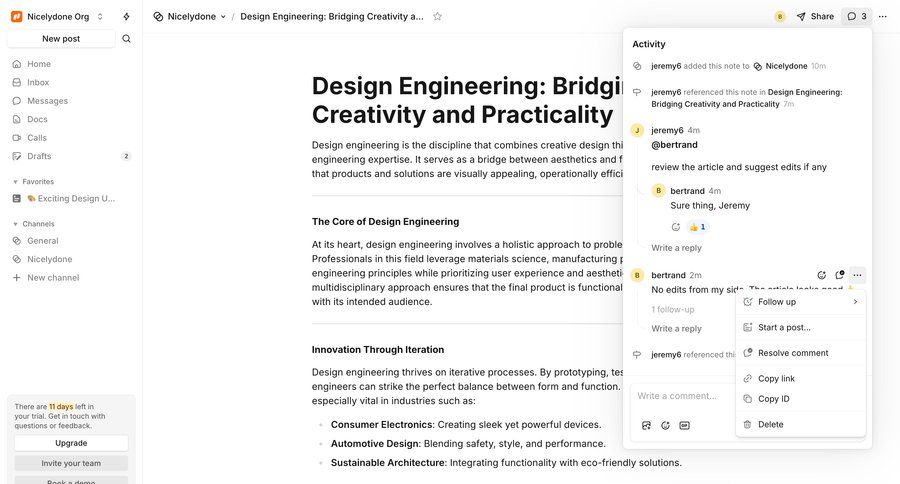Click resolve icon on bertrand's comment

tap(839, 275)
